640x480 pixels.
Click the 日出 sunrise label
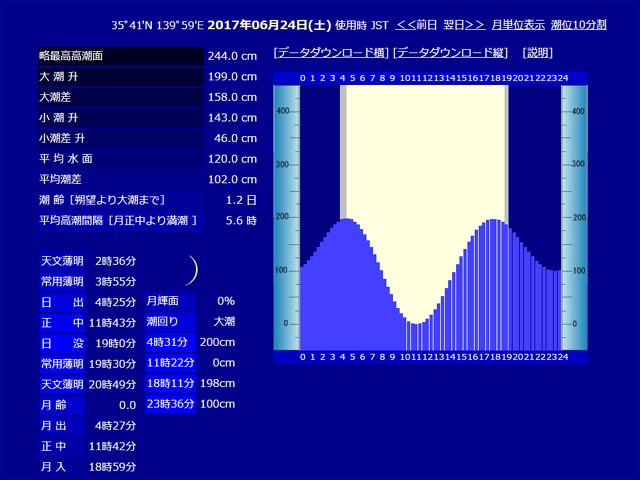coord(62,302)
